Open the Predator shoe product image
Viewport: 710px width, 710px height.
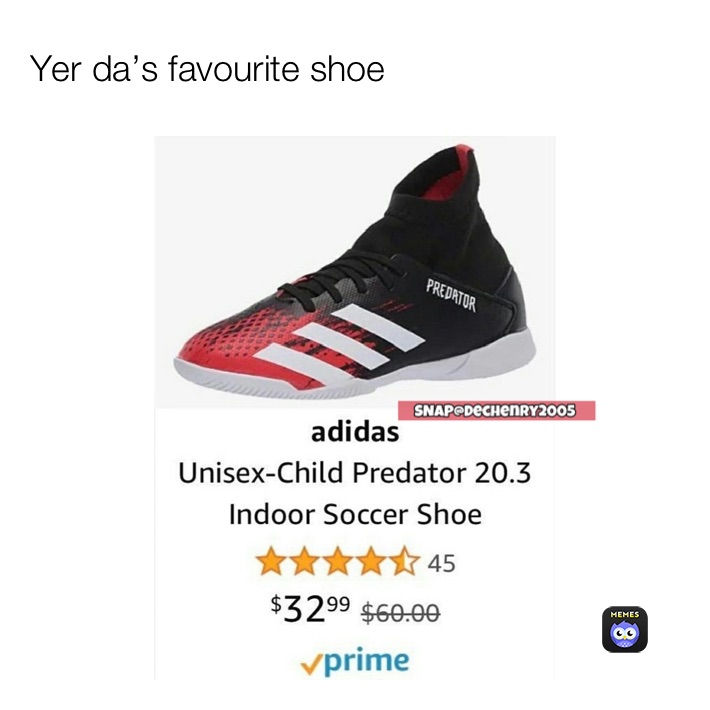point(355,272)
